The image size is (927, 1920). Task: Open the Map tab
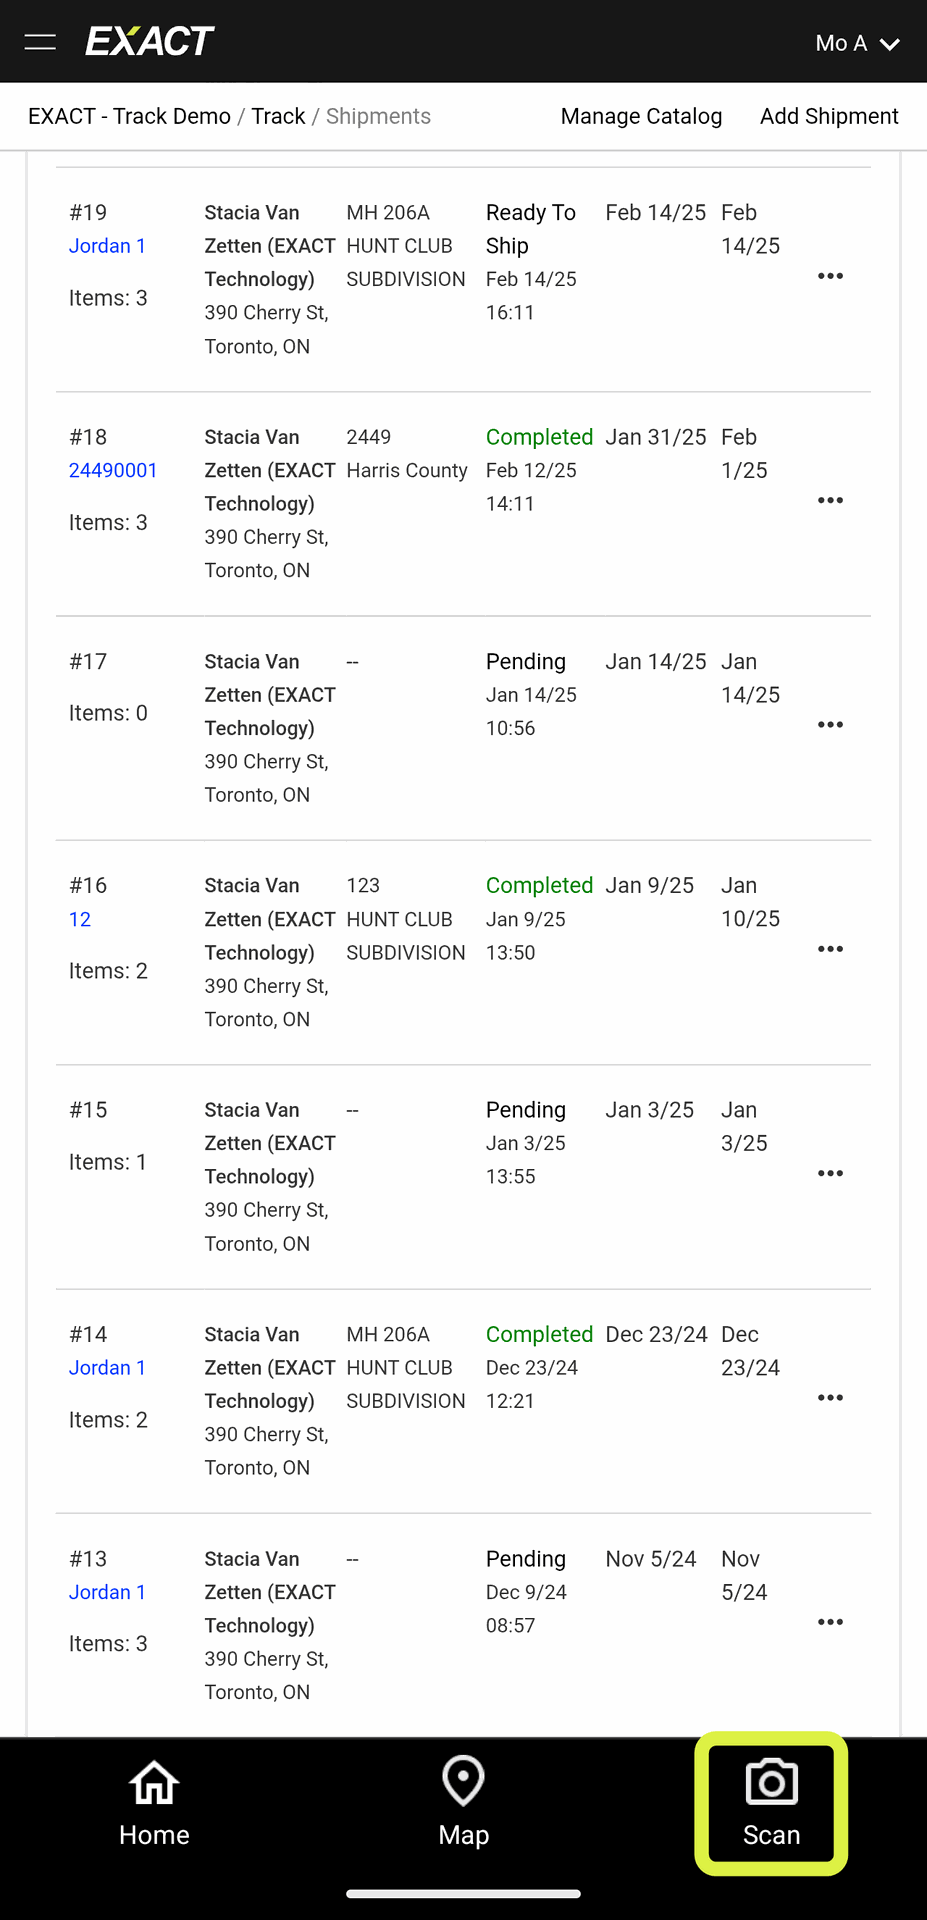(x=463, y=1803)
